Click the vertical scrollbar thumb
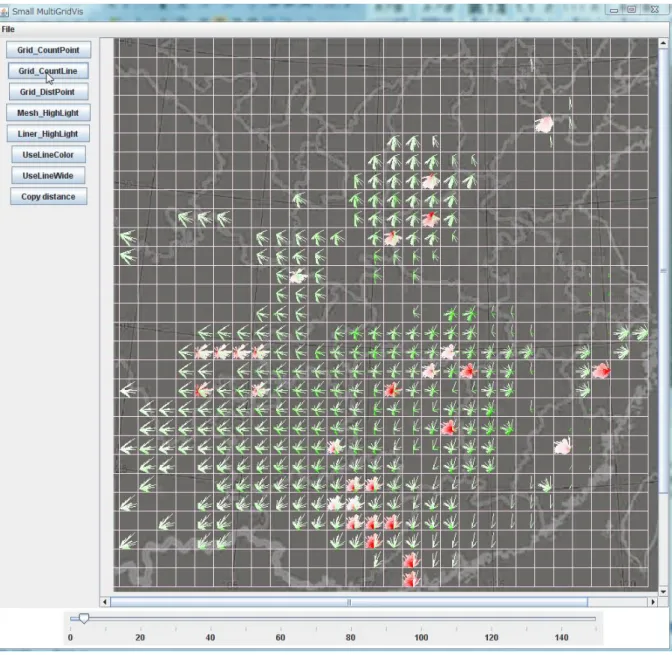The height and width of the screenshot is (655, 672). [x=663, y=270]
